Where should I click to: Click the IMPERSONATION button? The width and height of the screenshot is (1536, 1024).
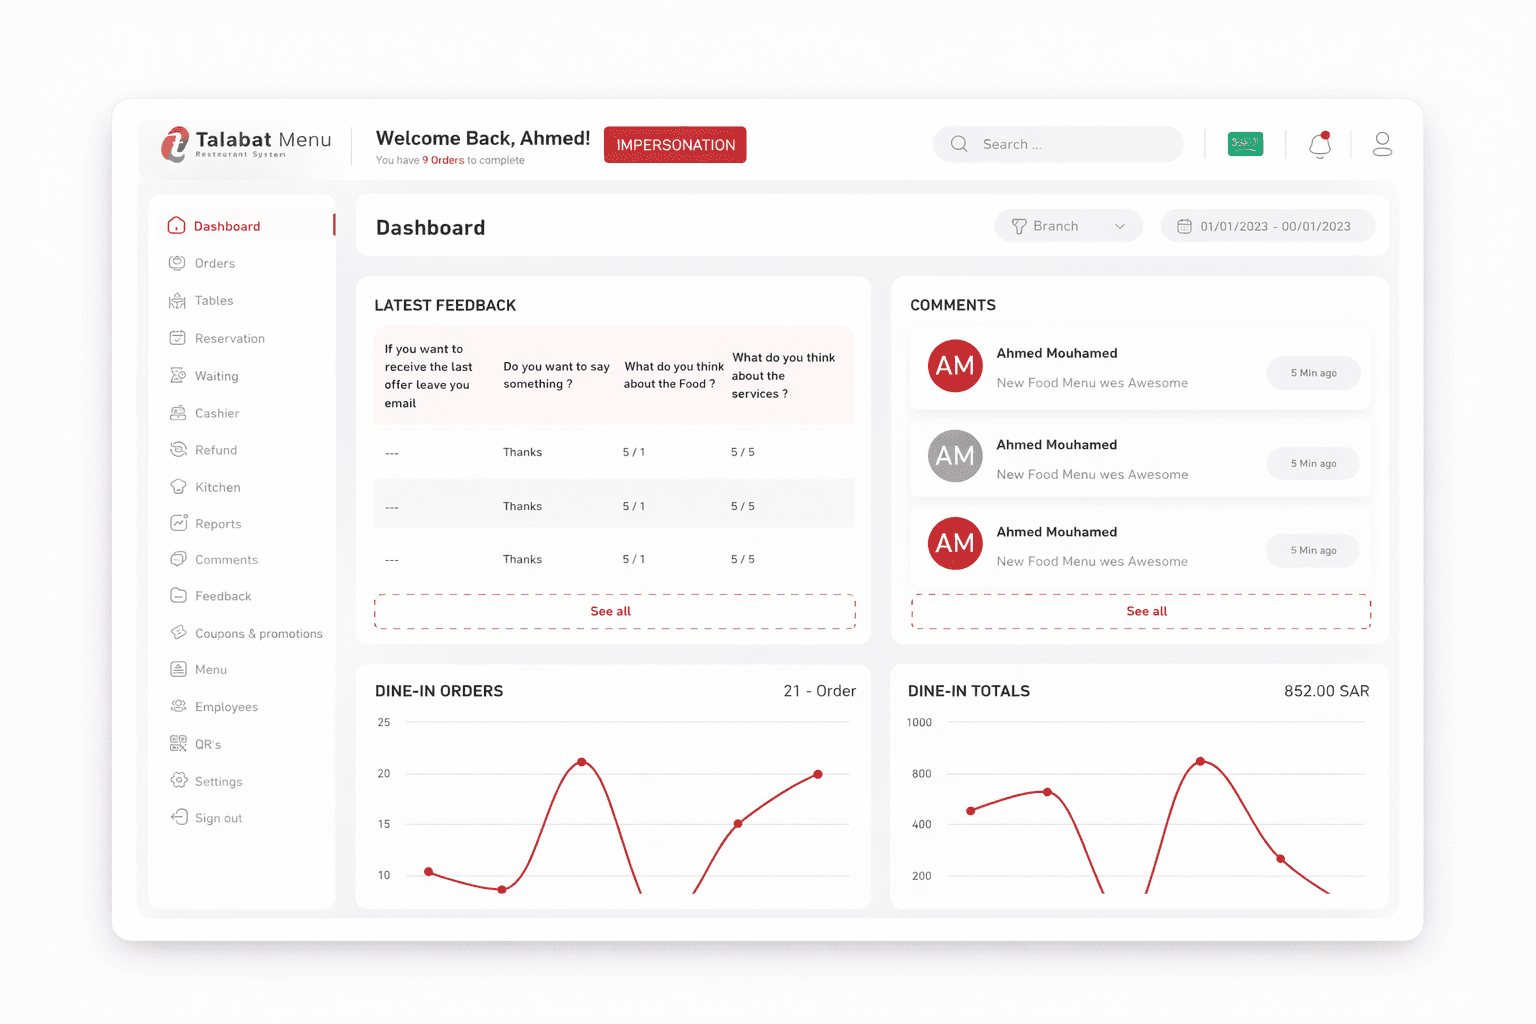pos(674,144)
